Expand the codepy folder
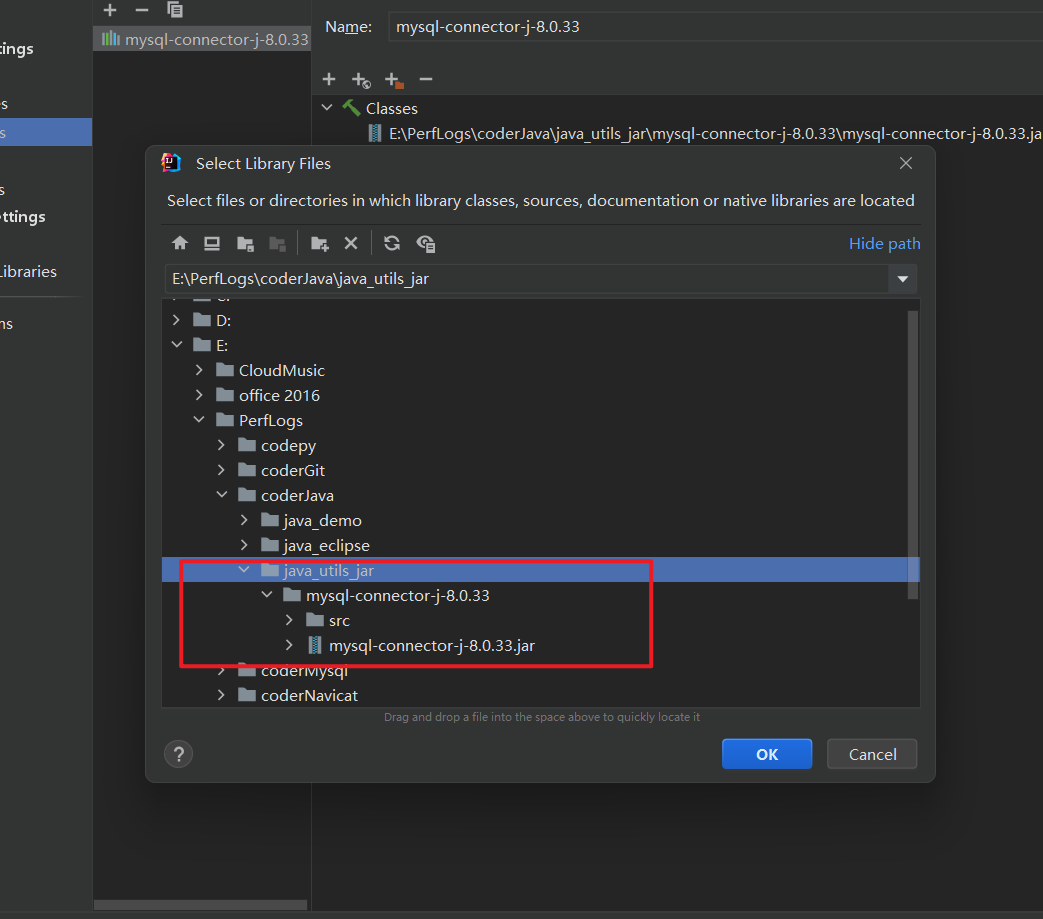This screenshot has width=1043, height=919. coord(221,445)
